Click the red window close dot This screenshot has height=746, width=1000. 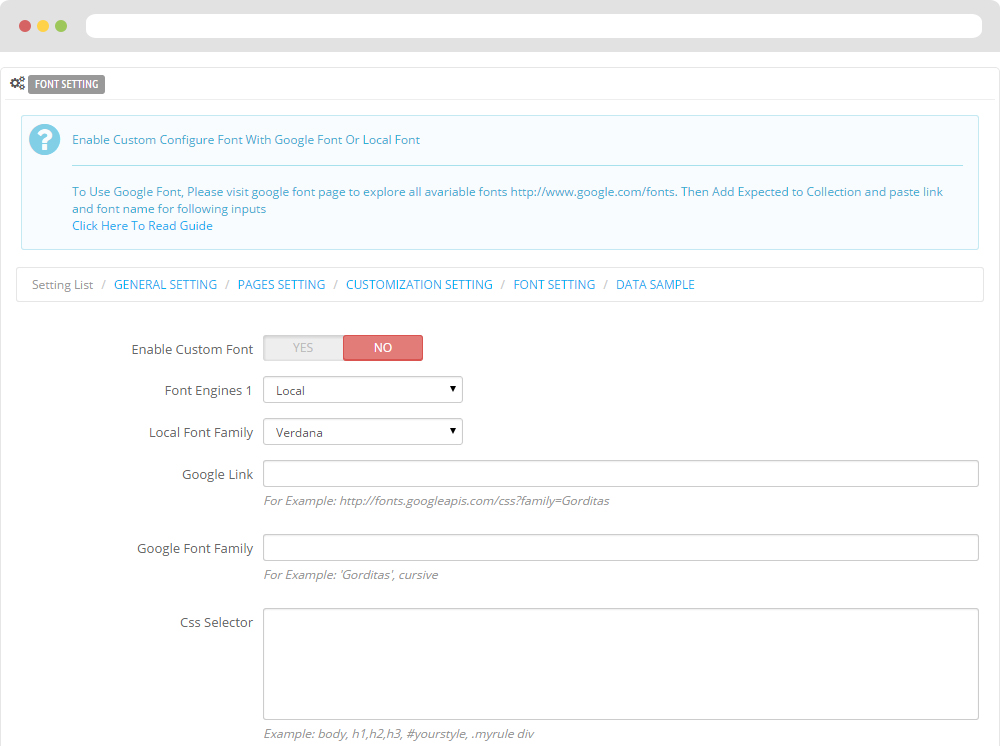point(25,26)
